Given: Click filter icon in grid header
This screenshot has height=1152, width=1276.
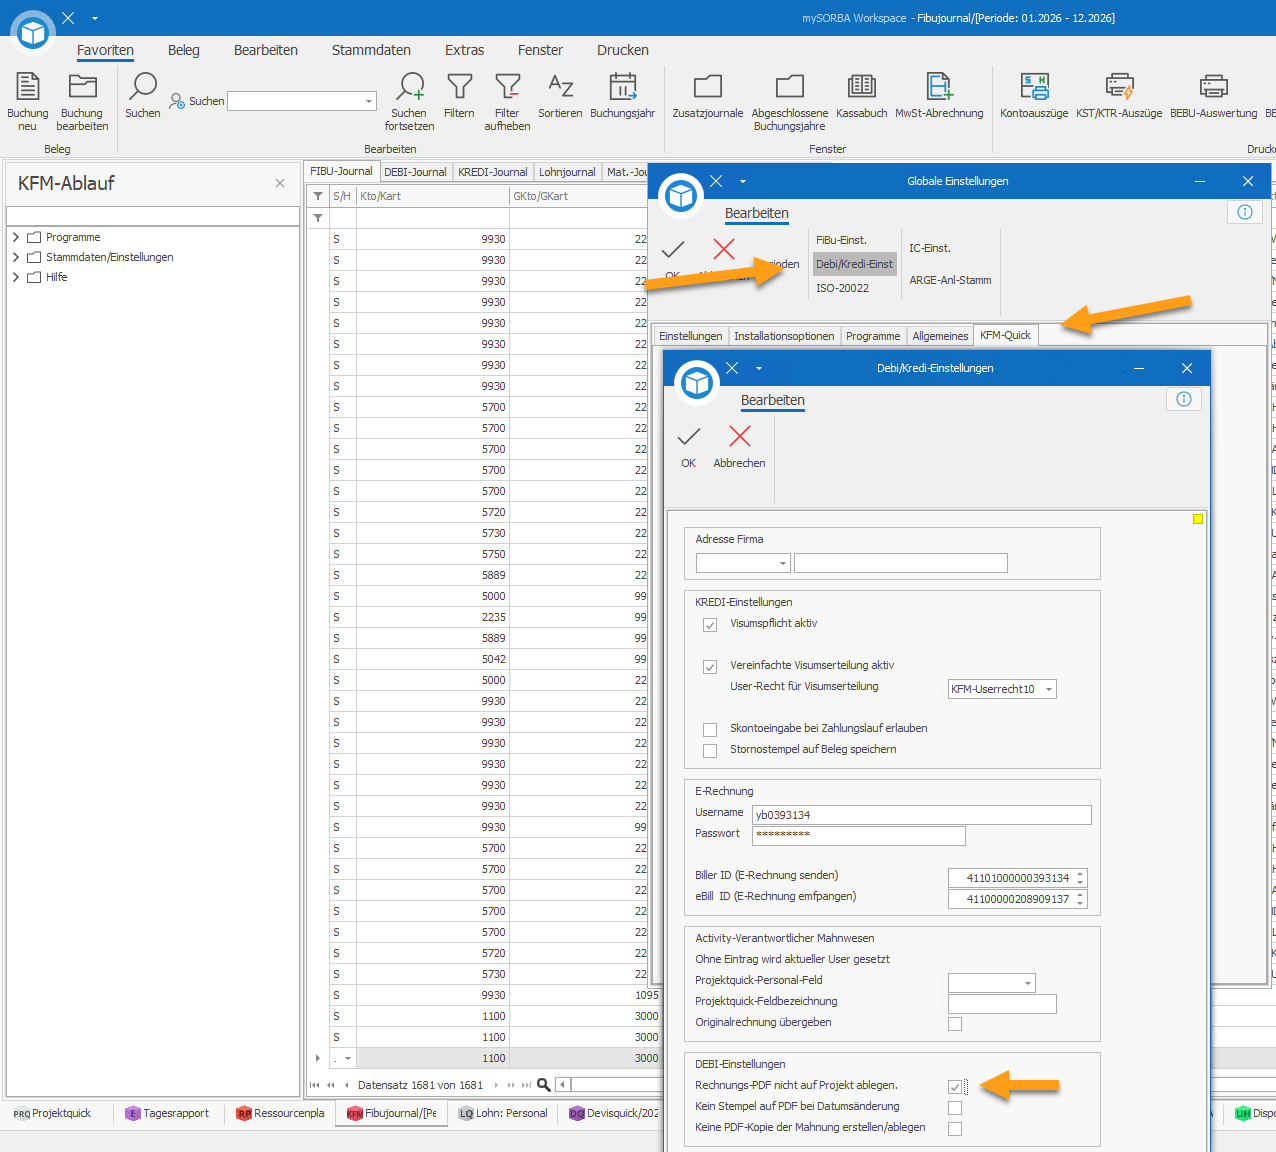Looking at the screenshot, I should point(318,196).
